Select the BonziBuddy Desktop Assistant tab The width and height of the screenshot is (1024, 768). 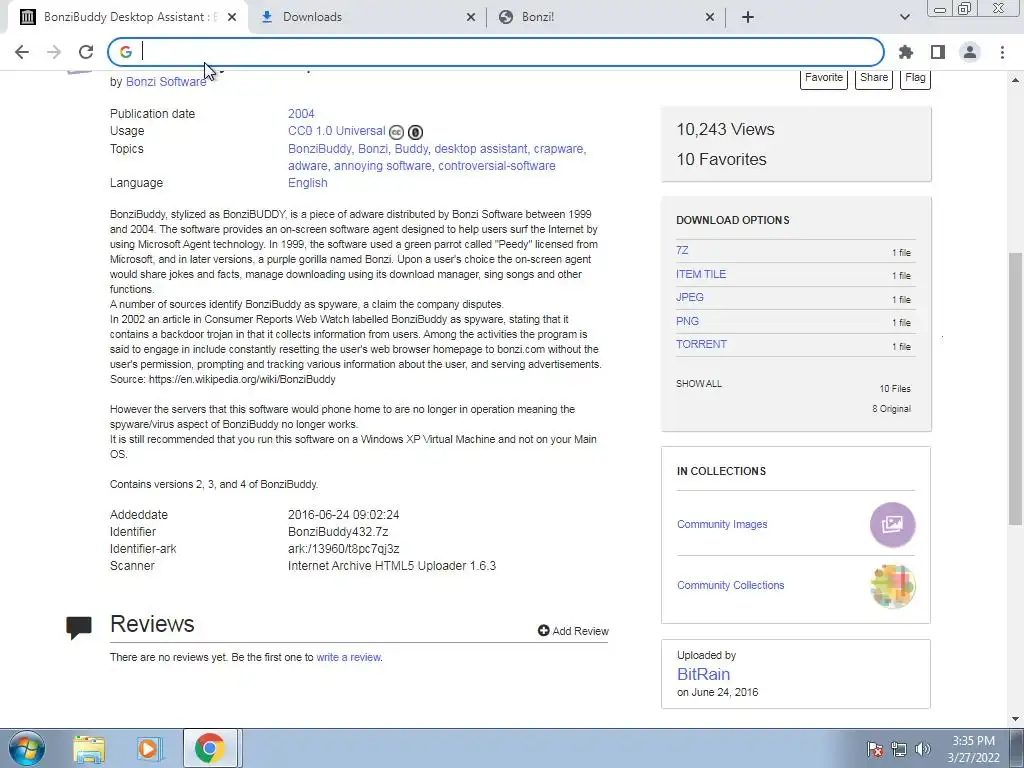(x=127, y=17)
